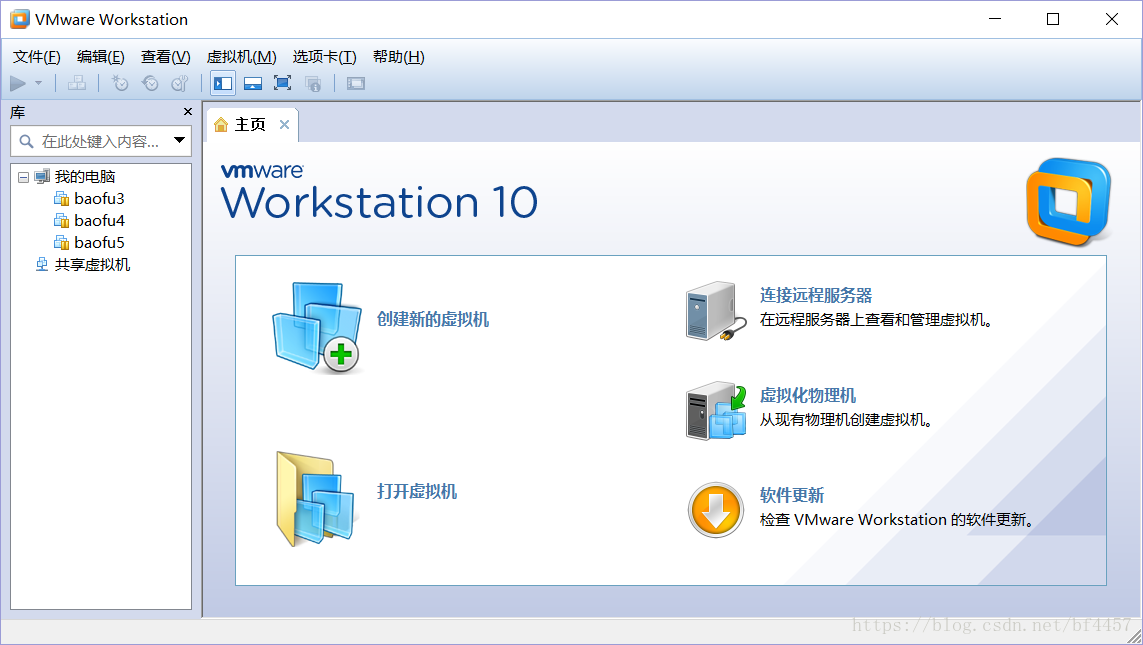1143x645 pixels.
Task: Click the power on play button
Action: click(18, 84)
